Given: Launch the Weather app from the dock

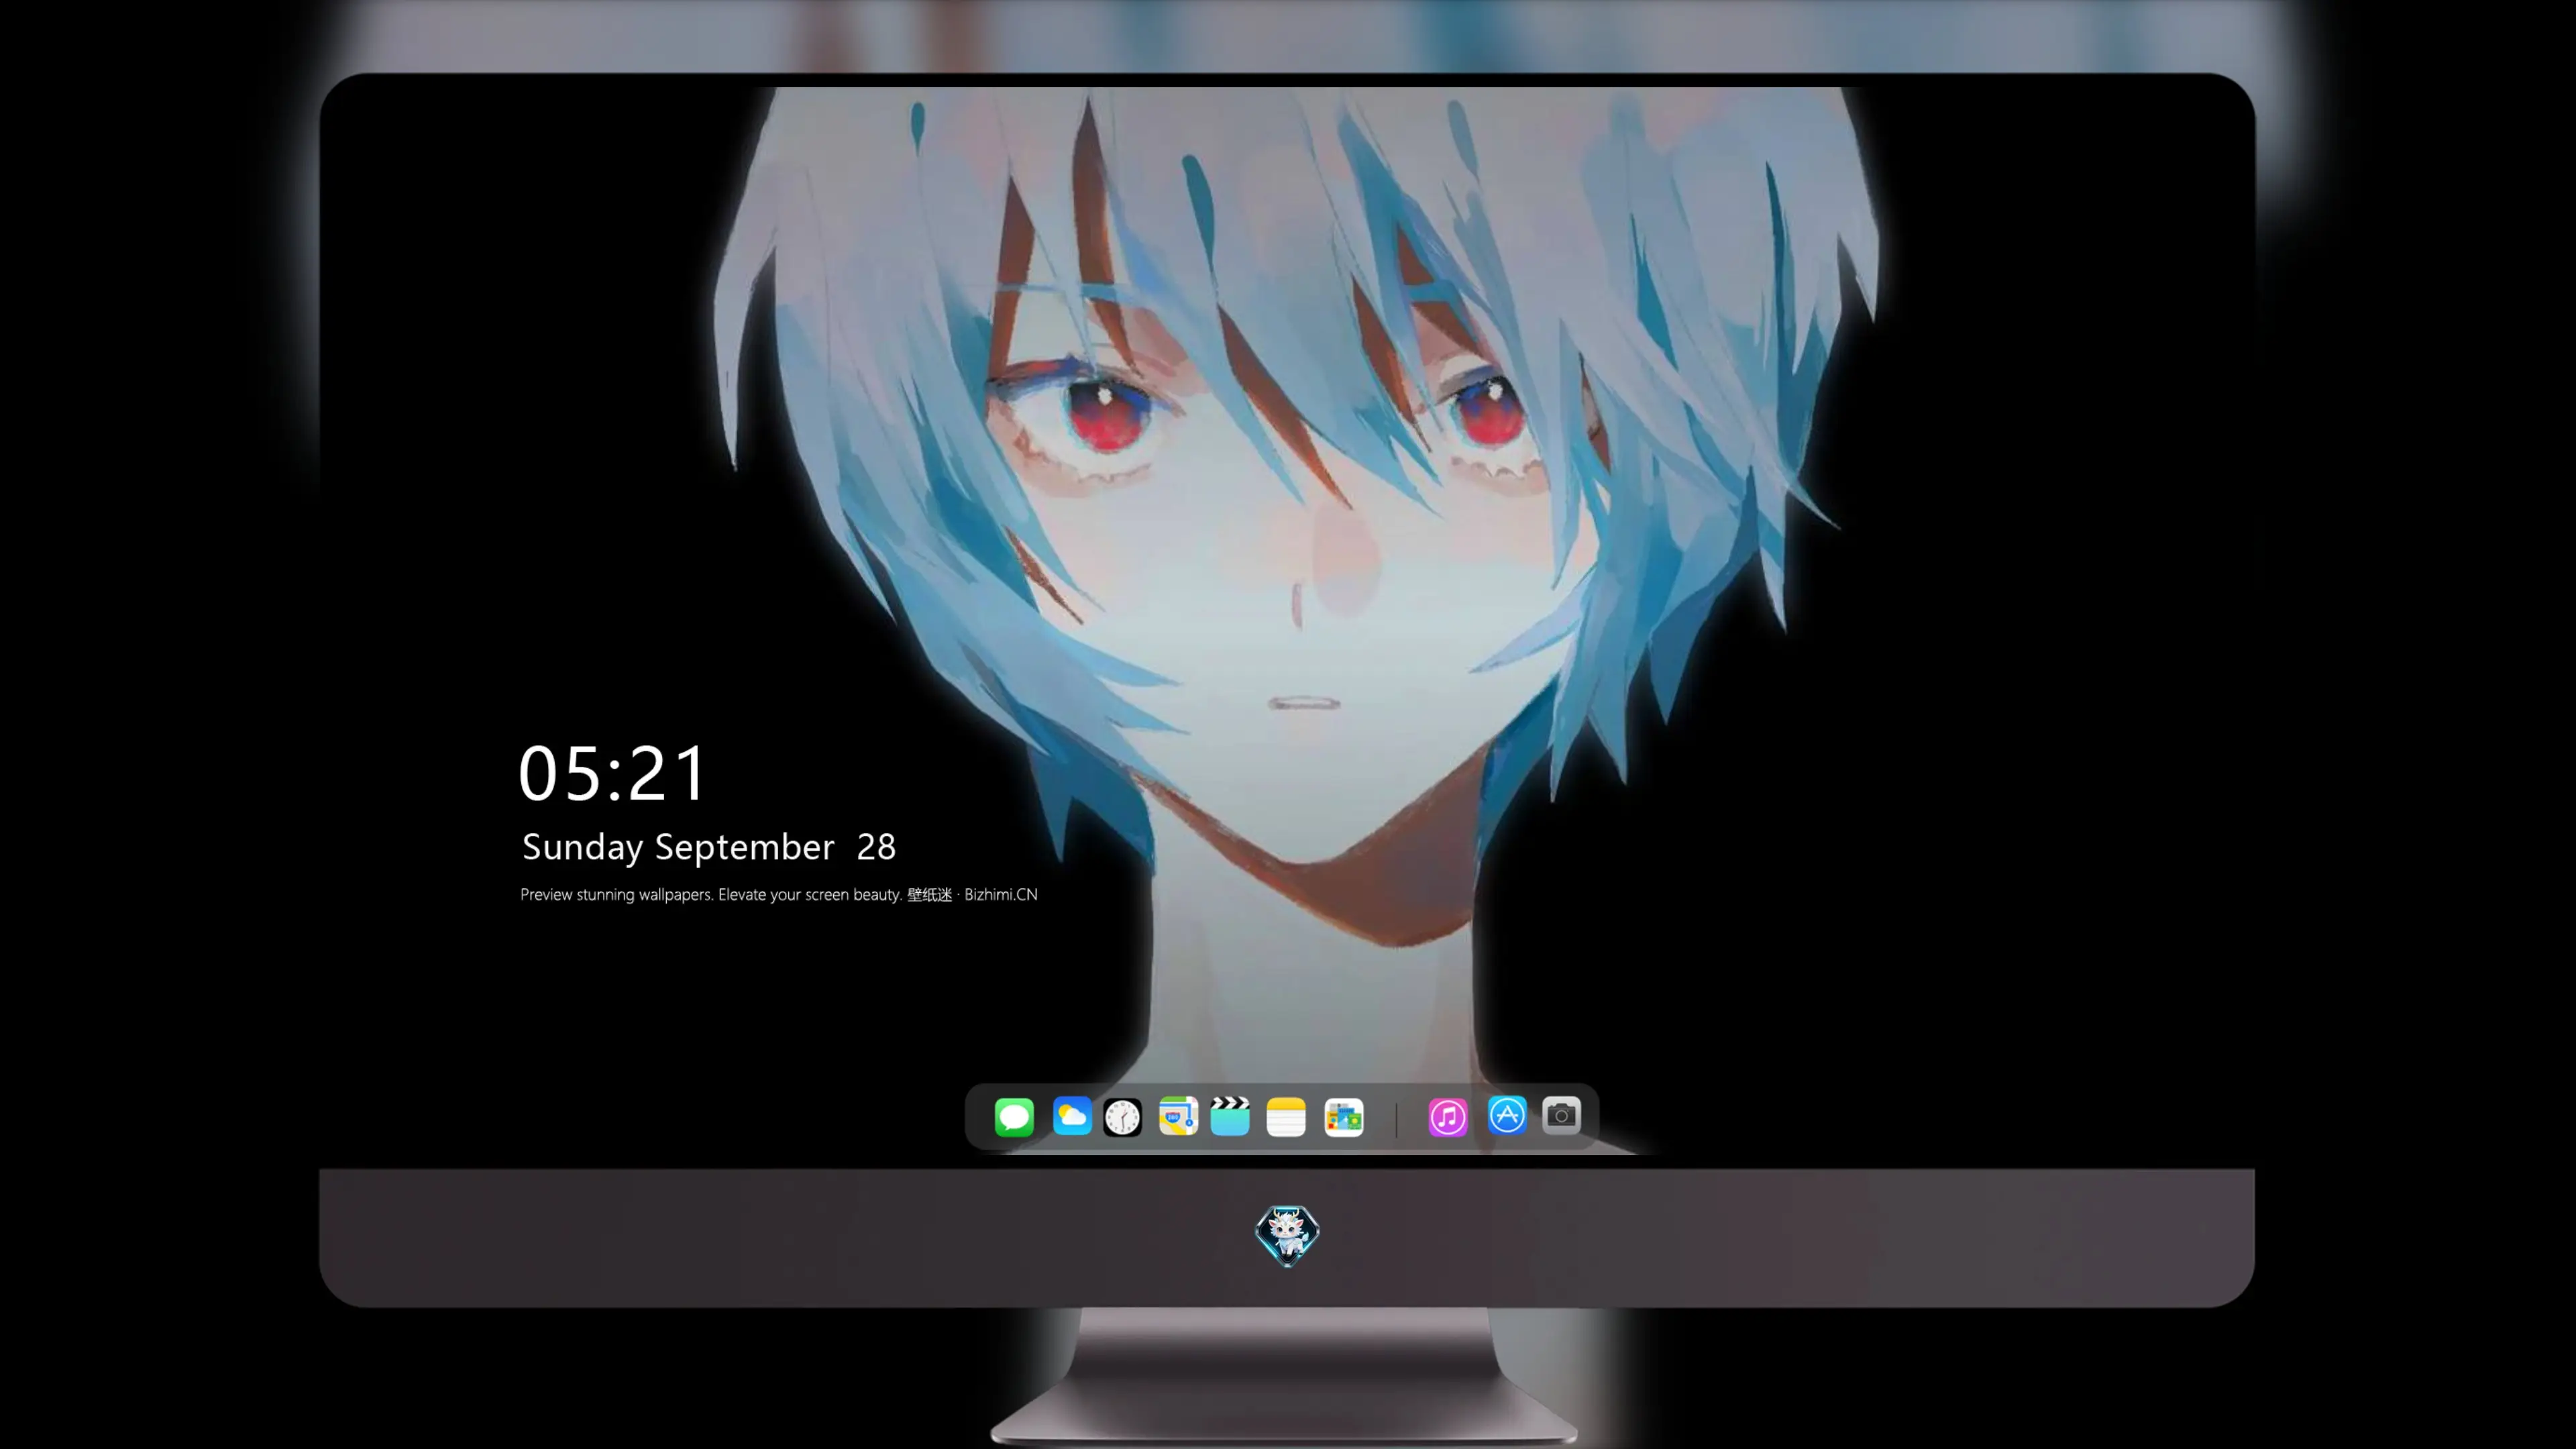Looking at the screenshot, I should click(x=1072, y=1116).
